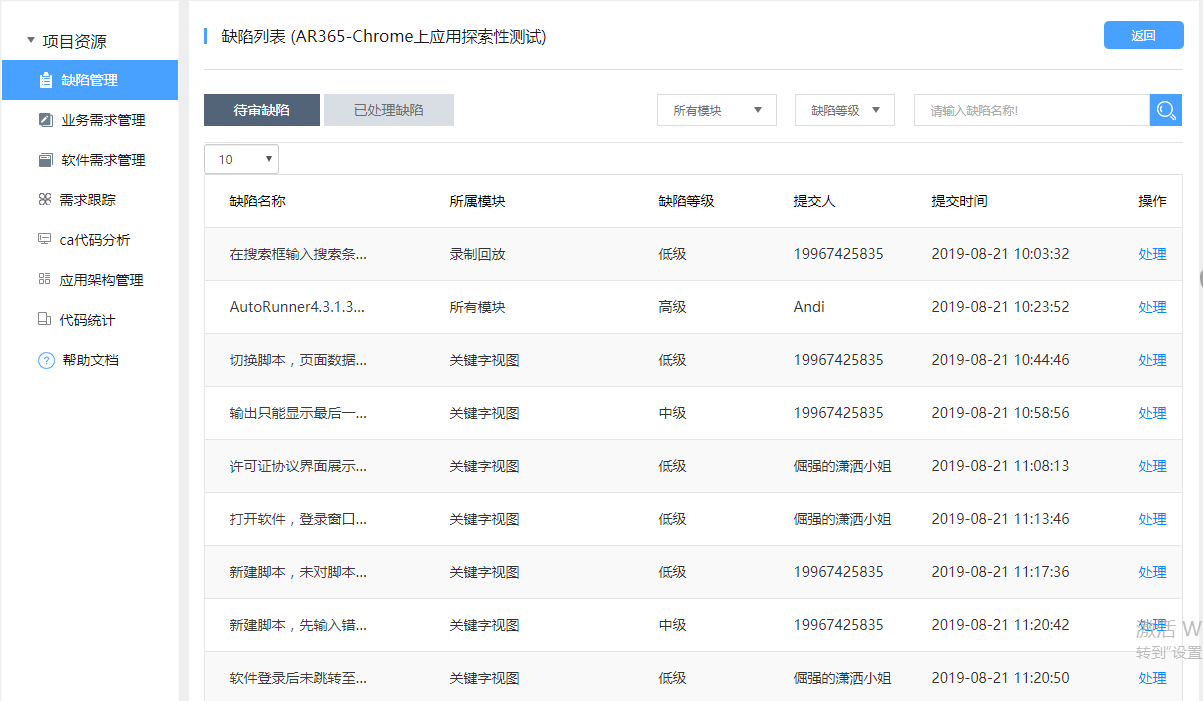Screen dimensions: 1203x701
Task: Click the 应用架构管理 grid icon
Action: pyautogui.click(x=44, y=280)
